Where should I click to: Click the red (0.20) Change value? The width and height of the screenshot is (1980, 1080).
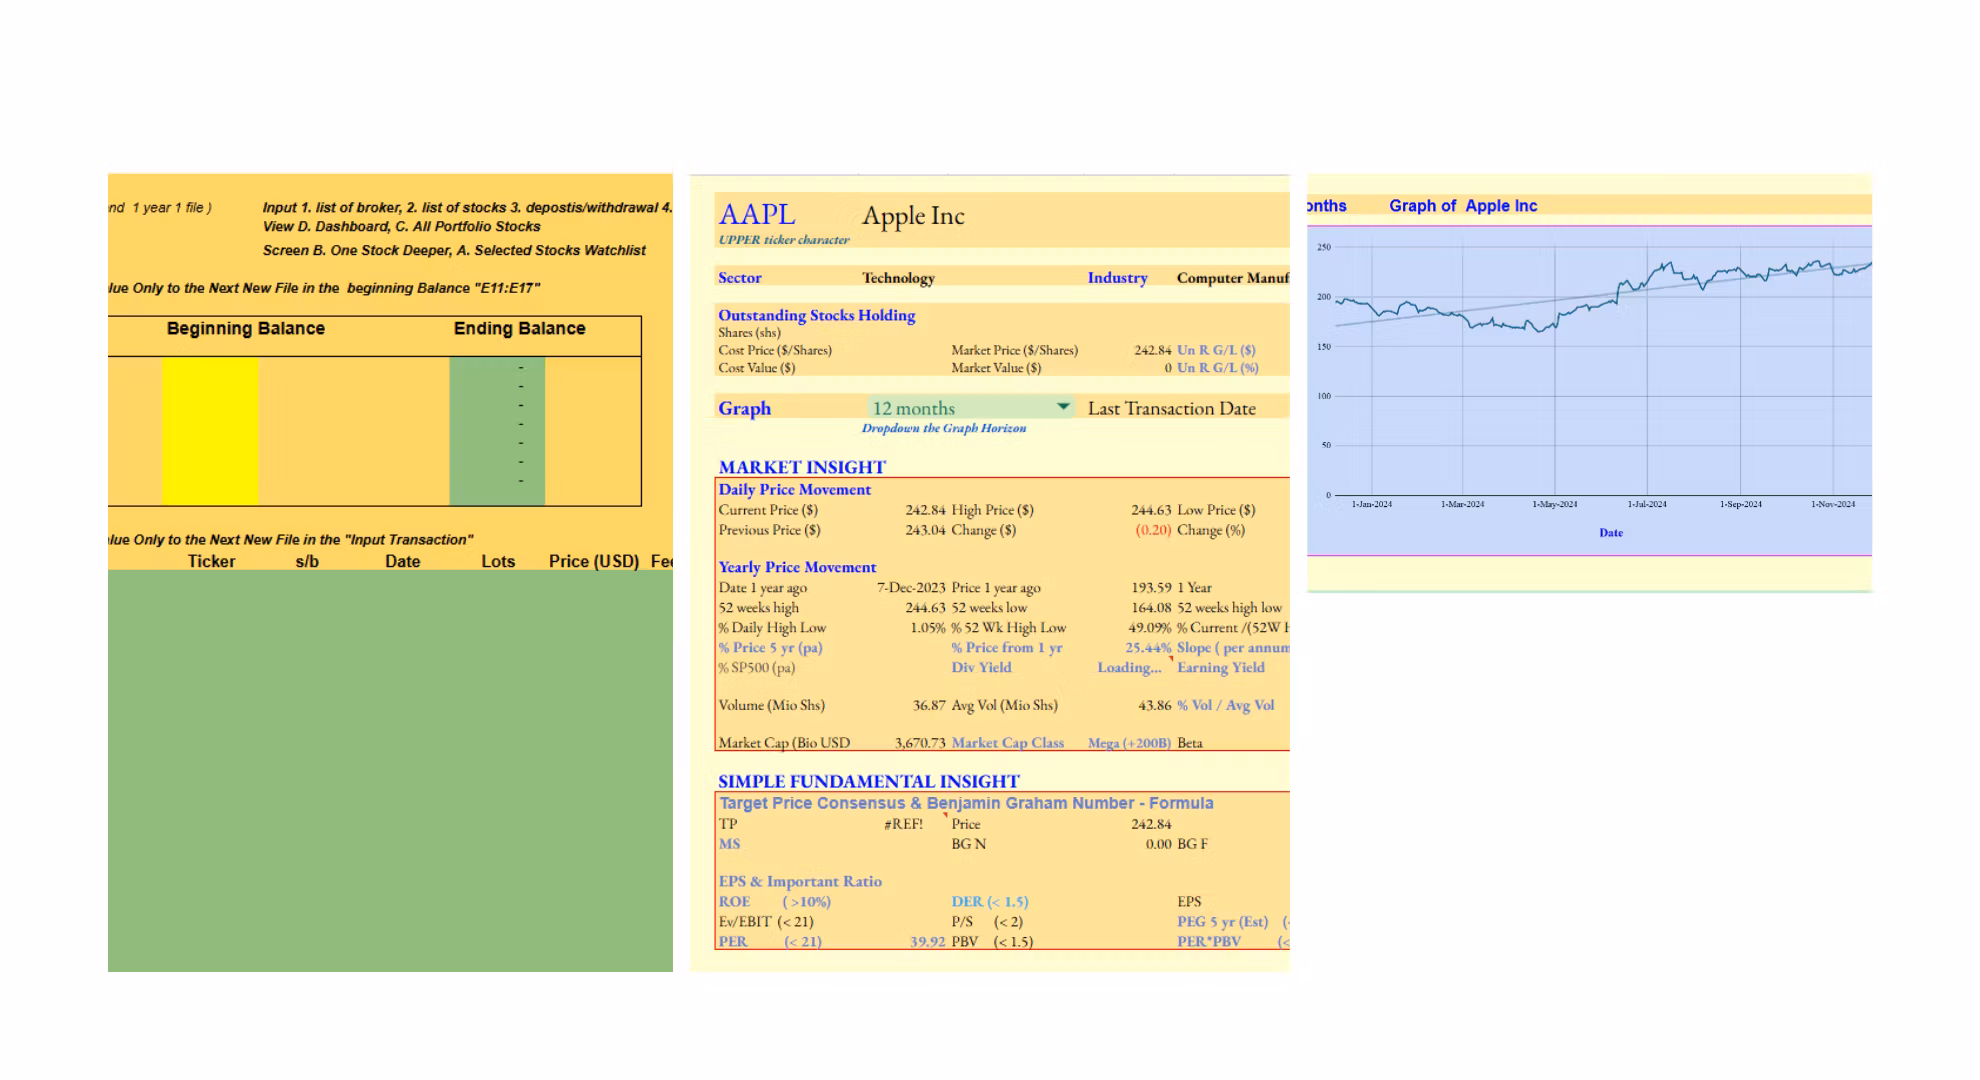1152,530
